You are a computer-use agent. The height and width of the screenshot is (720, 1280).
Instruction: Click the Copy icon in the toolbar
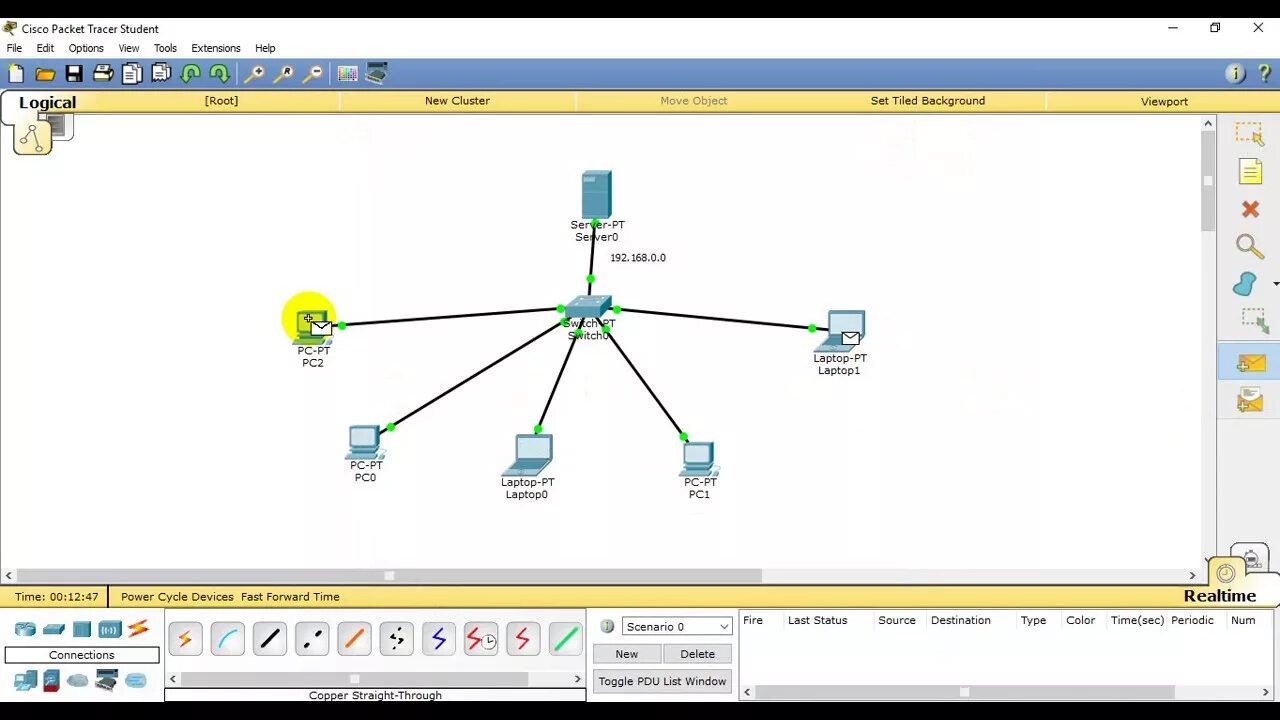click(132, 73)
